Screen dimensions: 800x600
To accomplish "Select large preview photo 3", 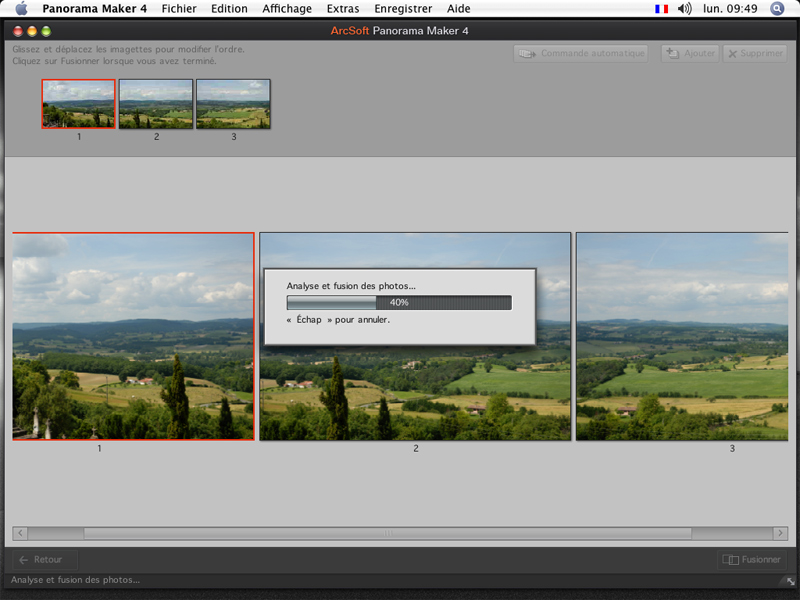I will tap(682, 336).
